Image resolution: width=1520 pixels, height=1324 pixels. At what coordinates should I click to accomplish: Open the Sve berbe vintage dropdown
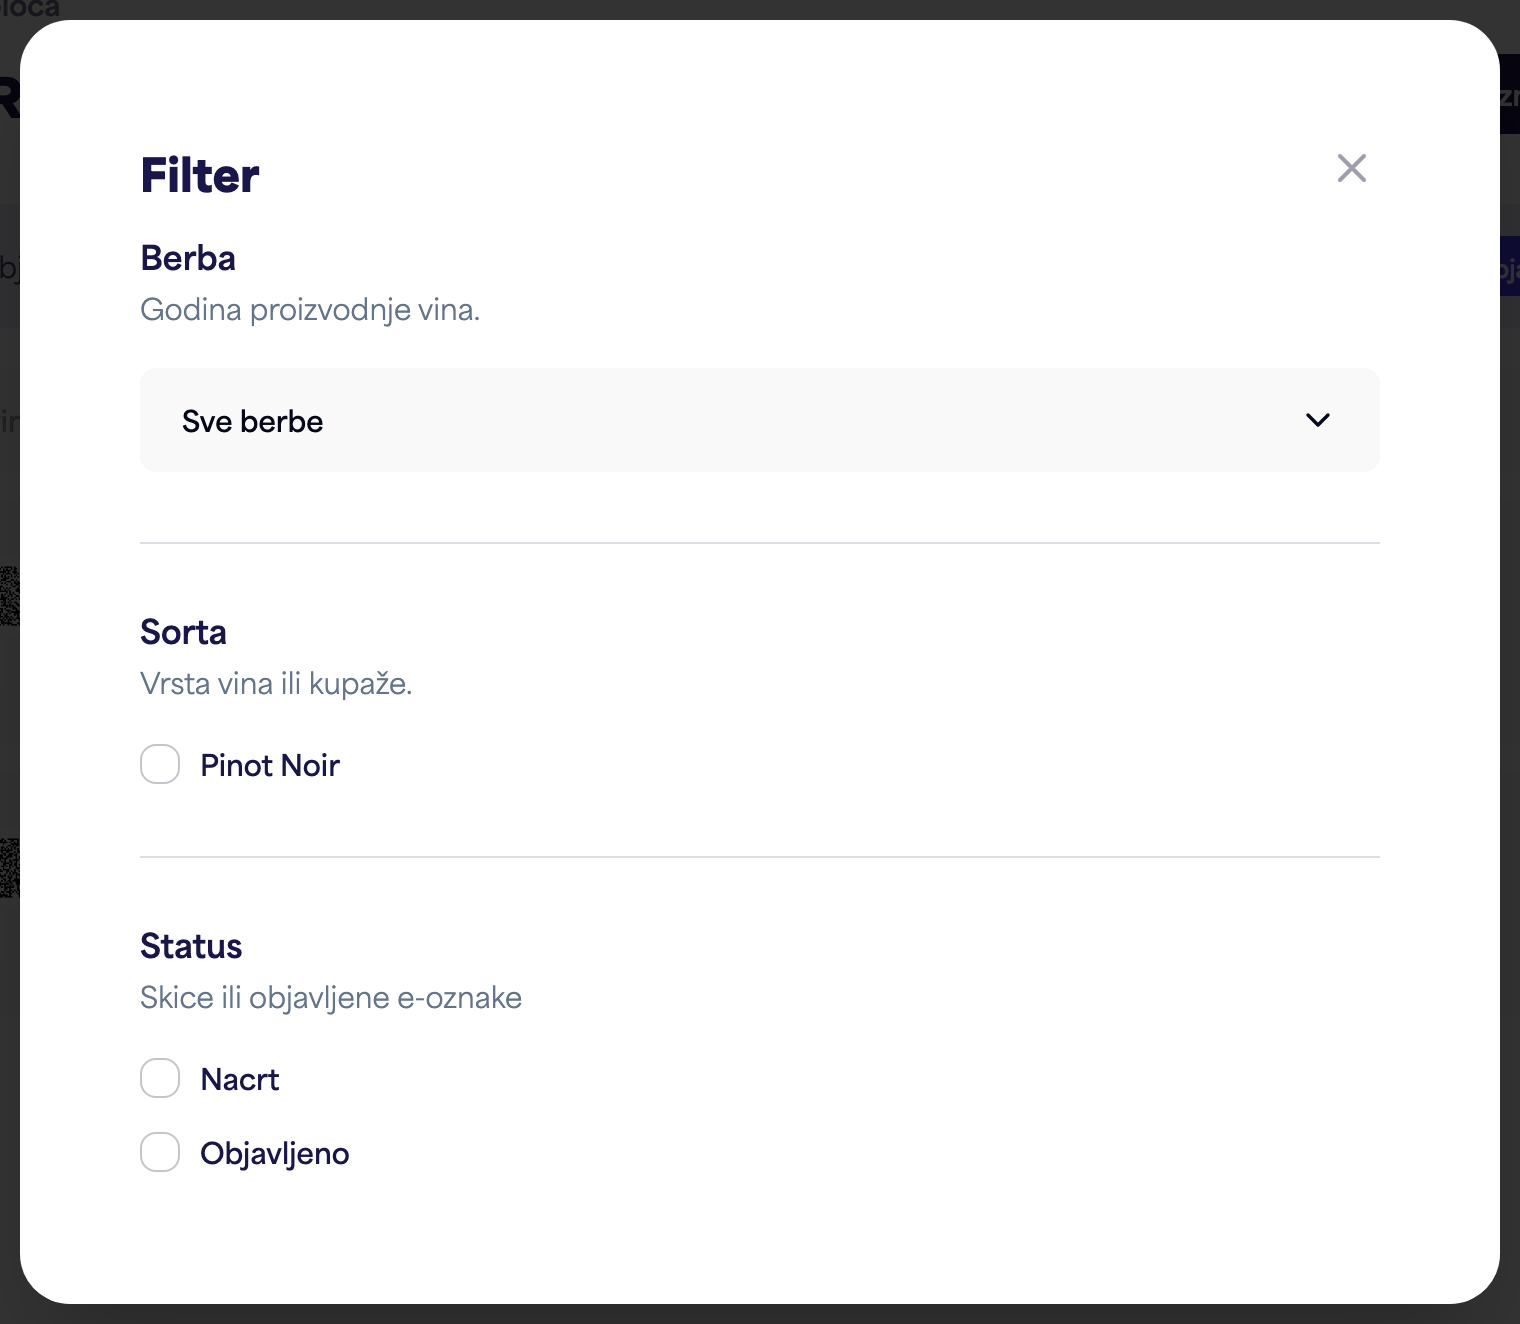tap(760, 420)
